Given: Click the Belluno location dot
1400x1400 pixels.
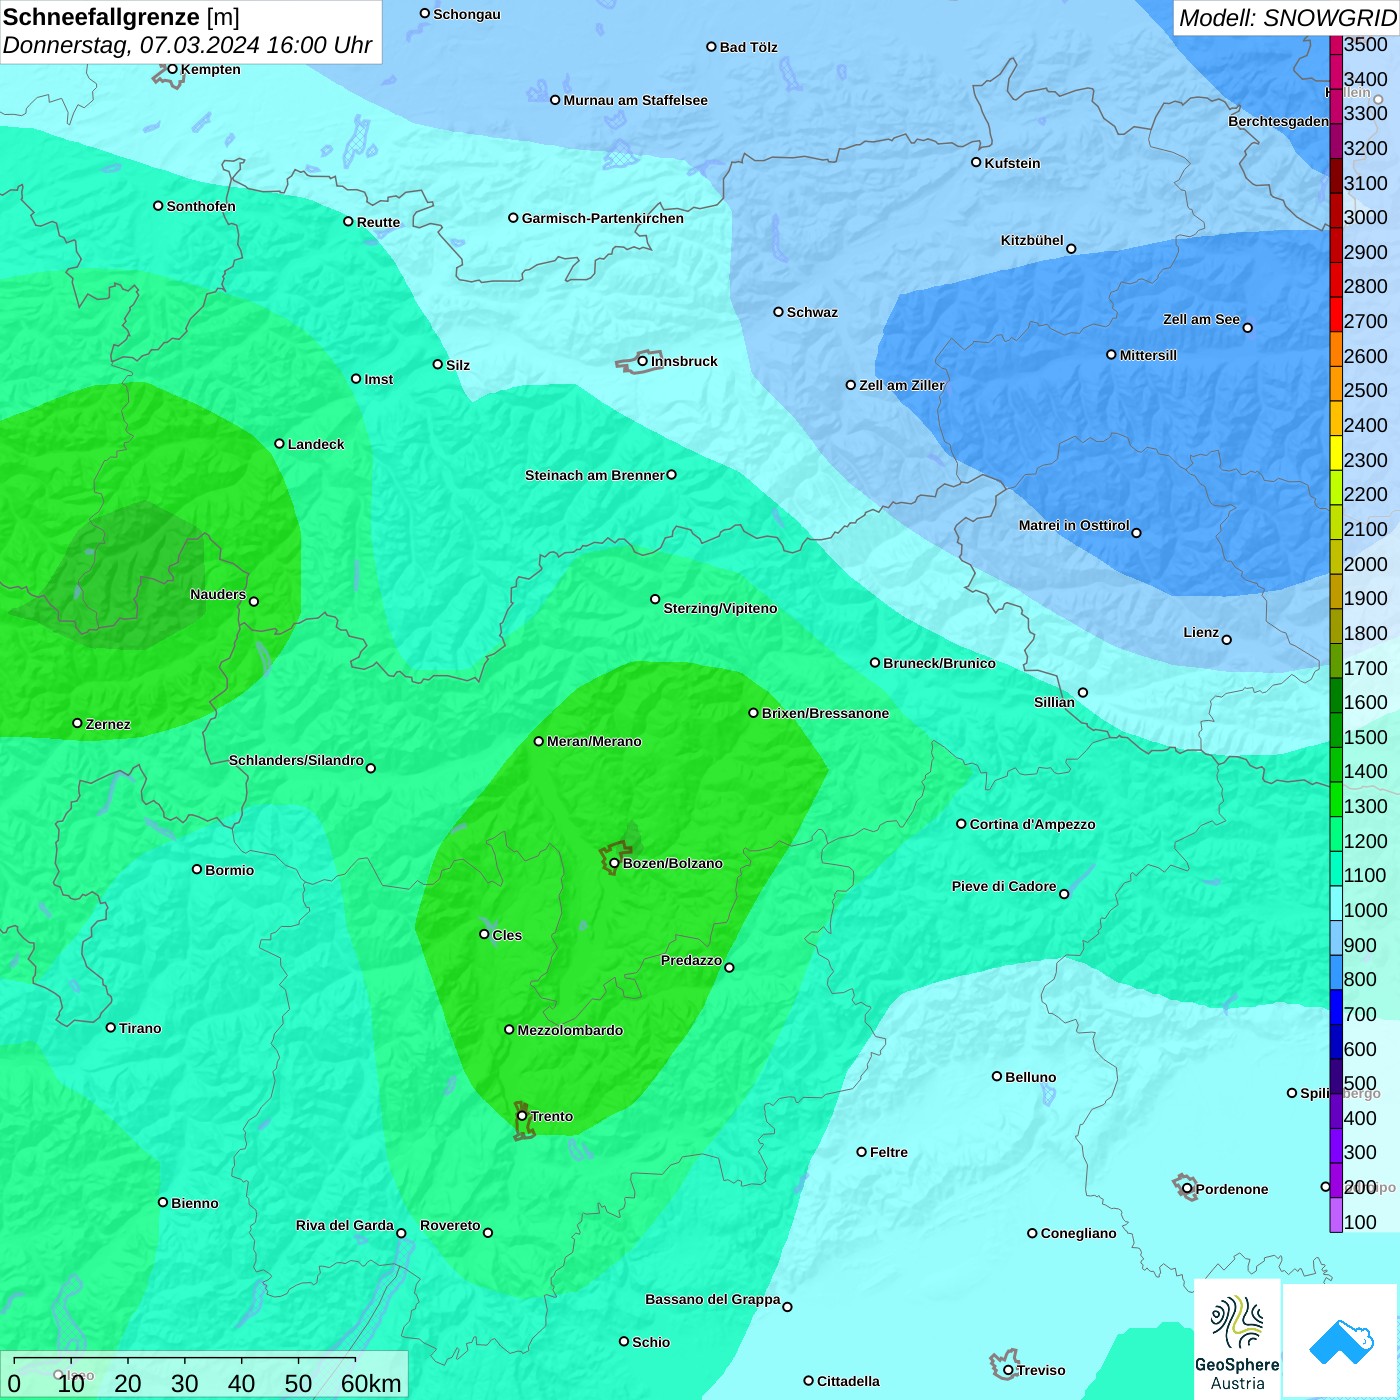Looking at the screenshot, I should tap(997, 1076).
